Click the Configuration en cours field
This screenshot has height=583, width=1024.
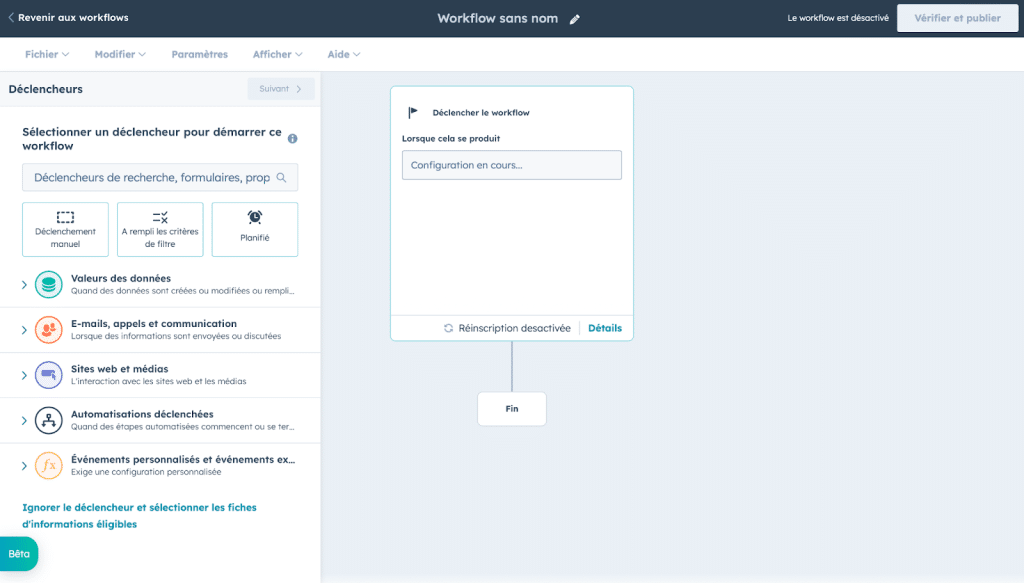511,165
